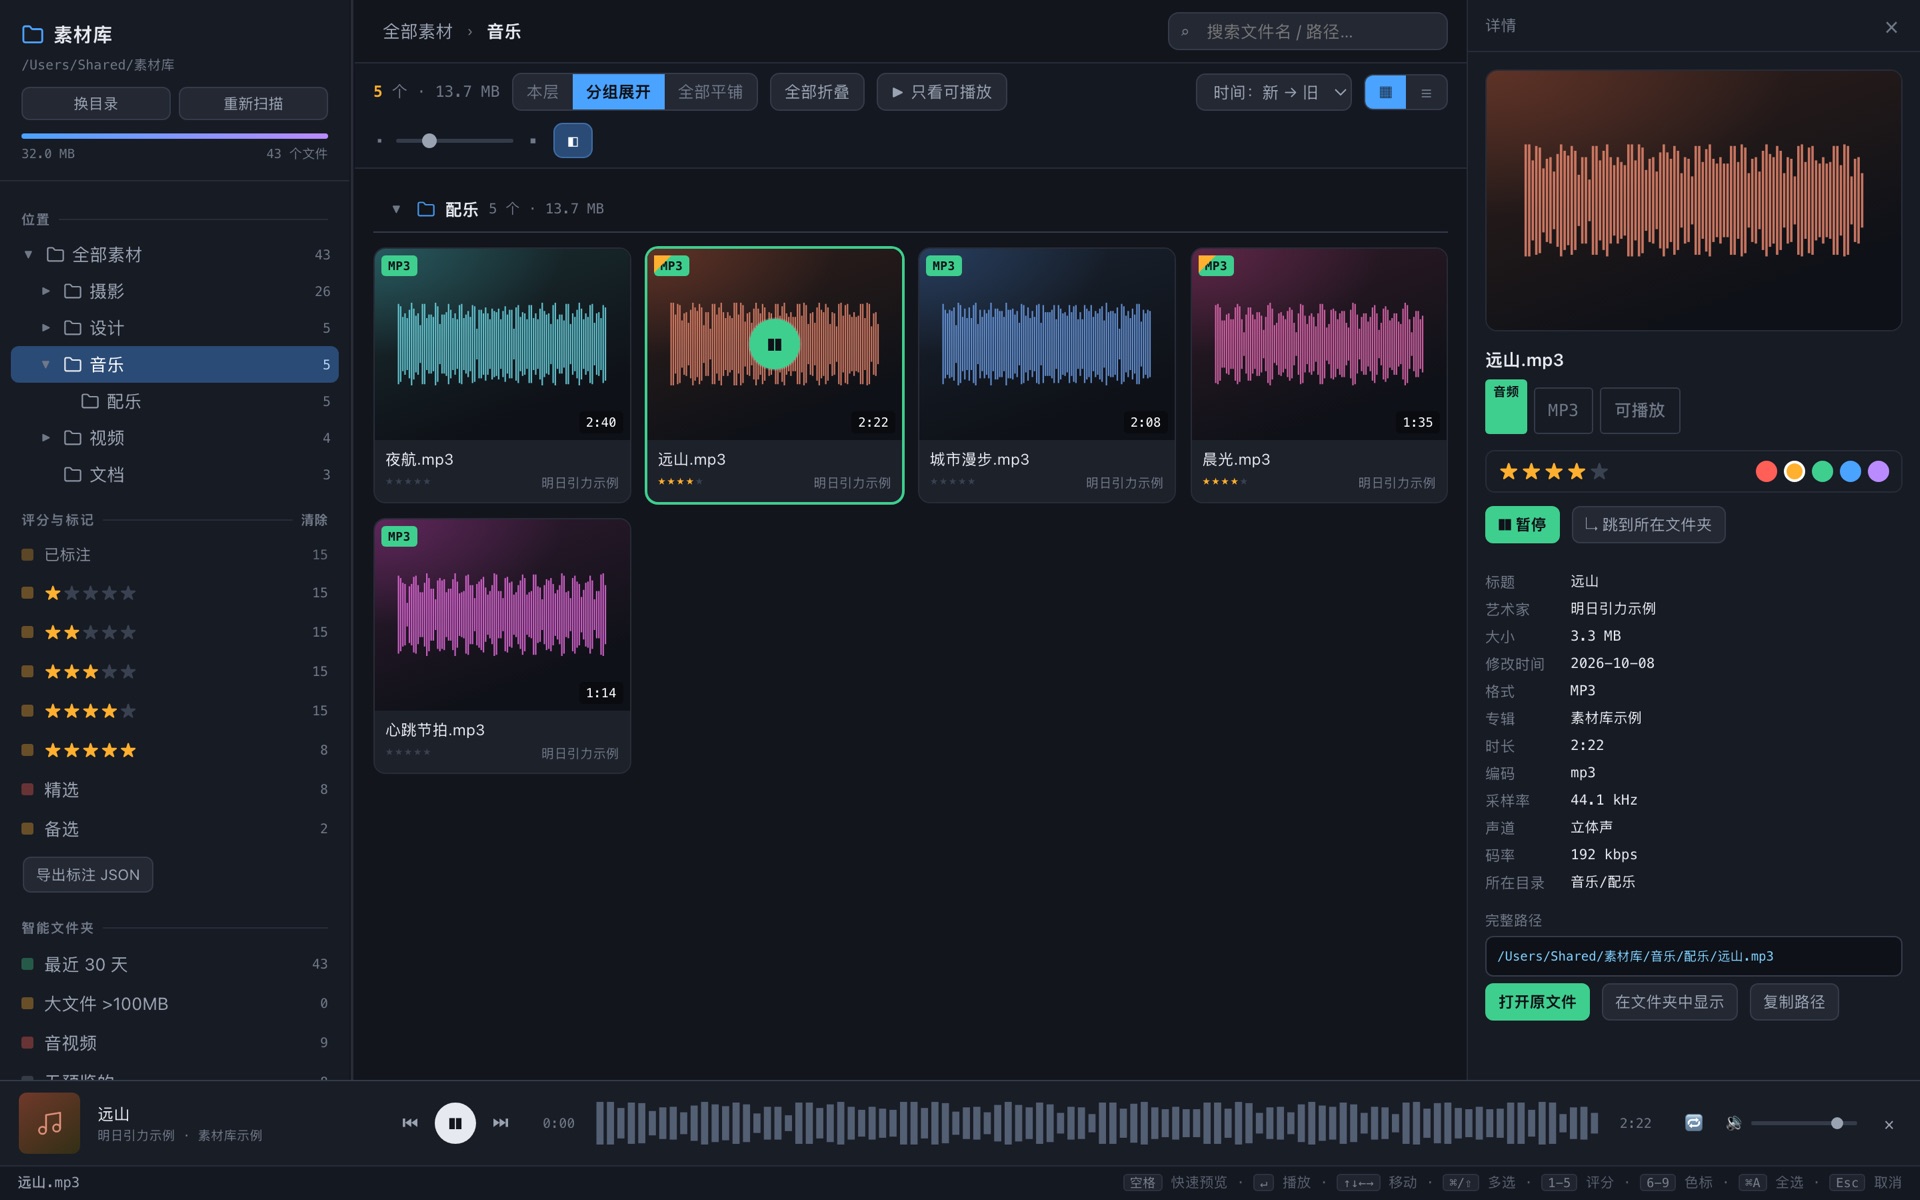1920x1200 pixels.
Task: Click small thumbnail size icon left of slider
Action: coord(379,141)
